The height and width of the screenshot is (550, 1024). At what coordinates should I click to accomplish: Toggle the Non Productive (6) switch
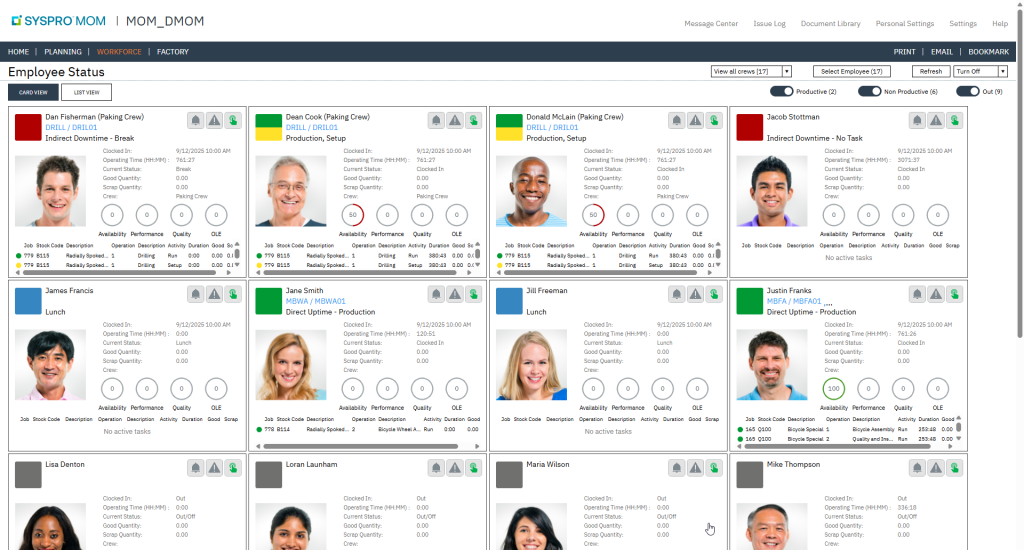pyautogui.click(x=869, y=91)
